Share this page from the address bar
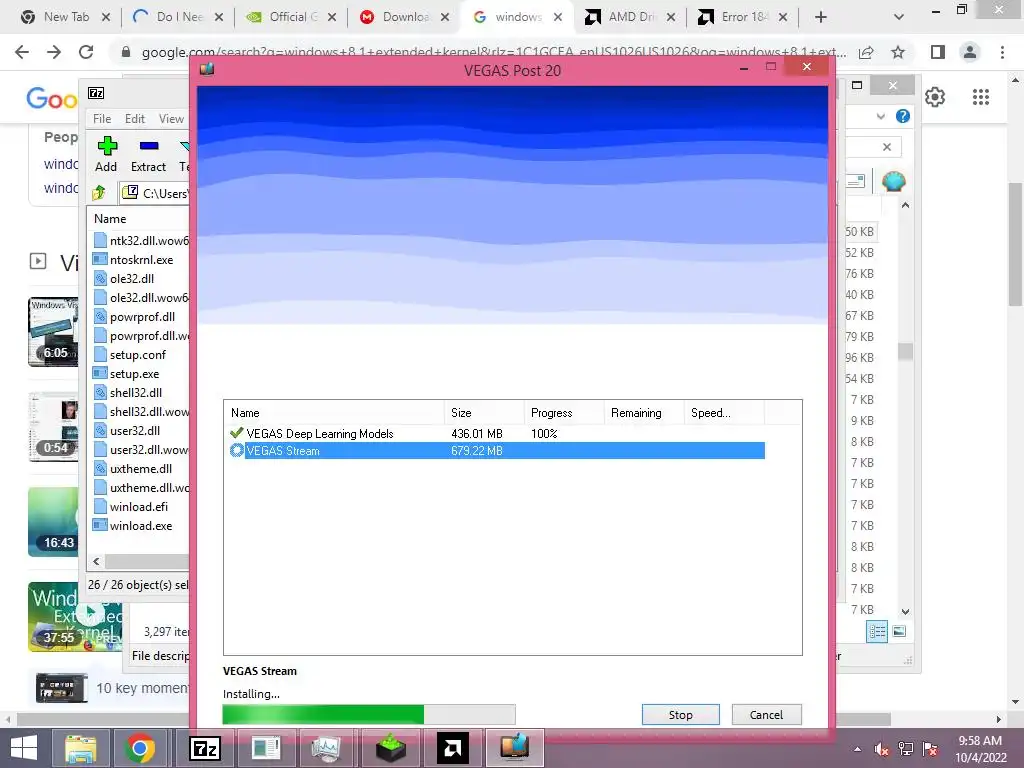The width and height of the screenshot is (1024, 768). pyautogui.click(x=867, y=52)
